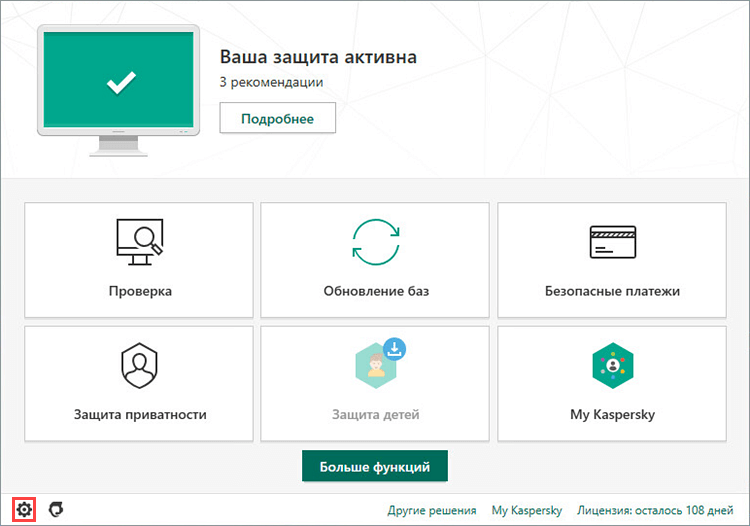Select the Защита приватности tile label
This screenshot has width=750, height=526.
pos(140,415)
